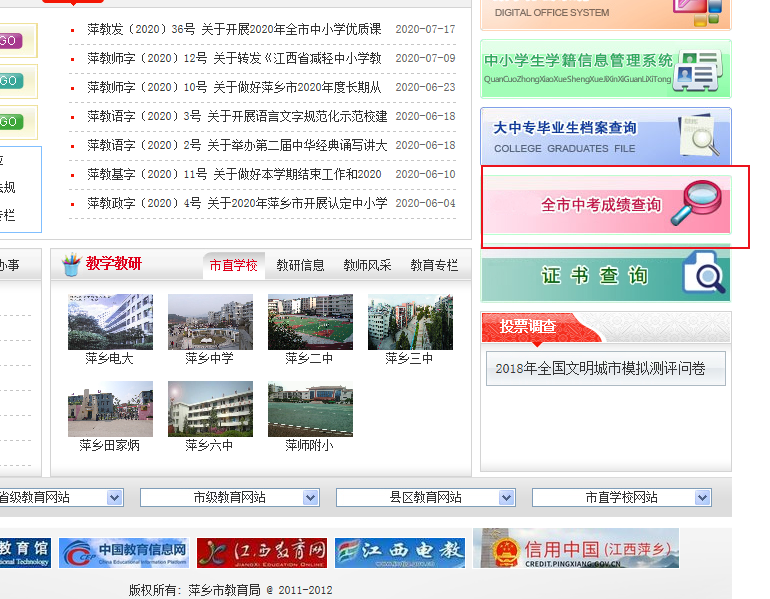Open the 萍乡中学 school photo
Screen dimensions: 770x599
[x=210, y=322]
